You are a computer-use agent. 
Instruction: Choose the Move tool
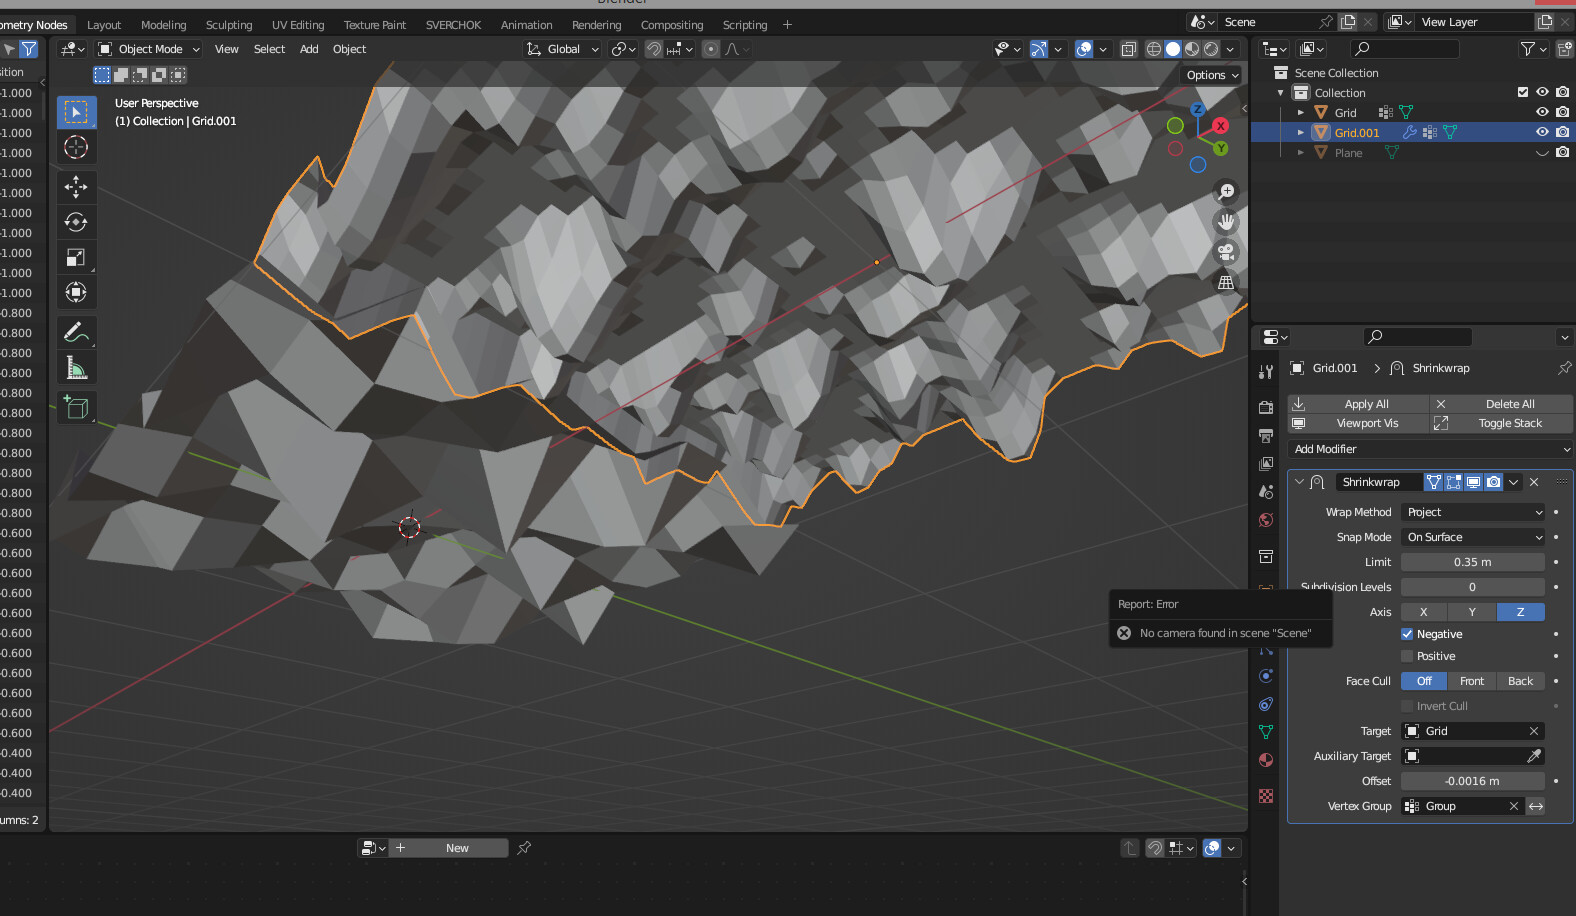point(76,187)
